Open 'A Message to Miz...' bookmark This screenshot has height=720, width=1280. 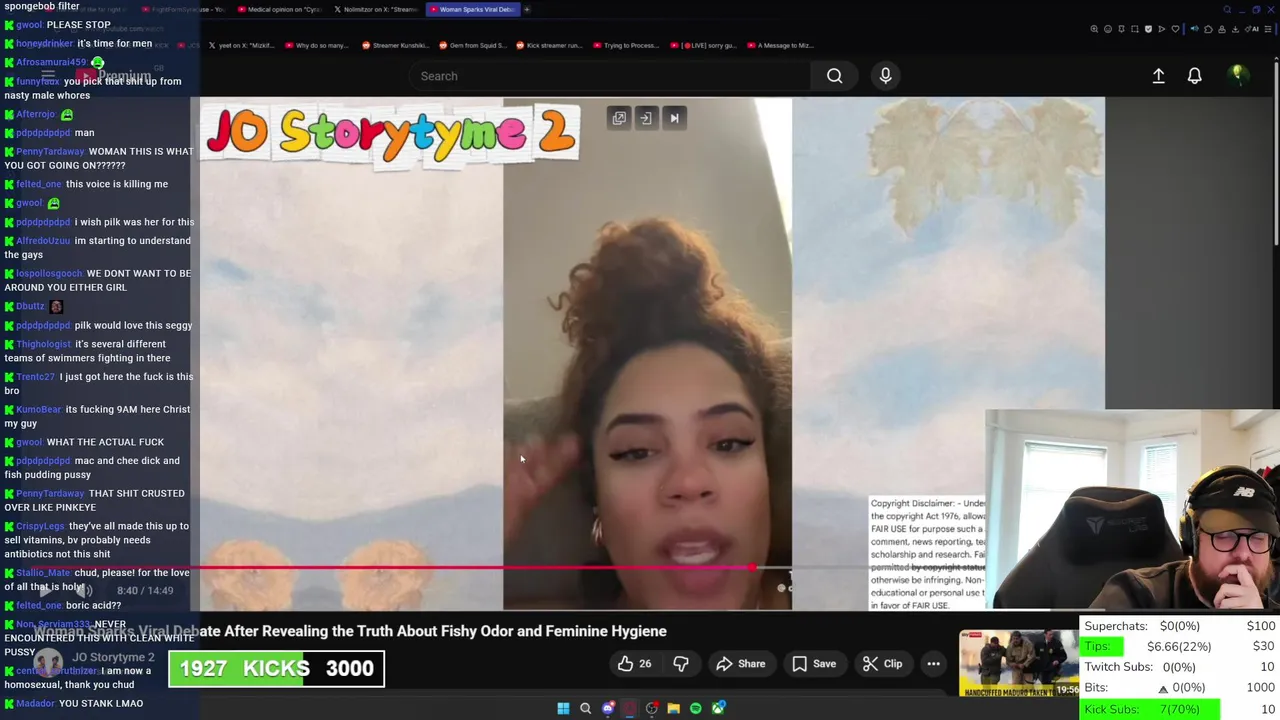(x=780, y=45)
